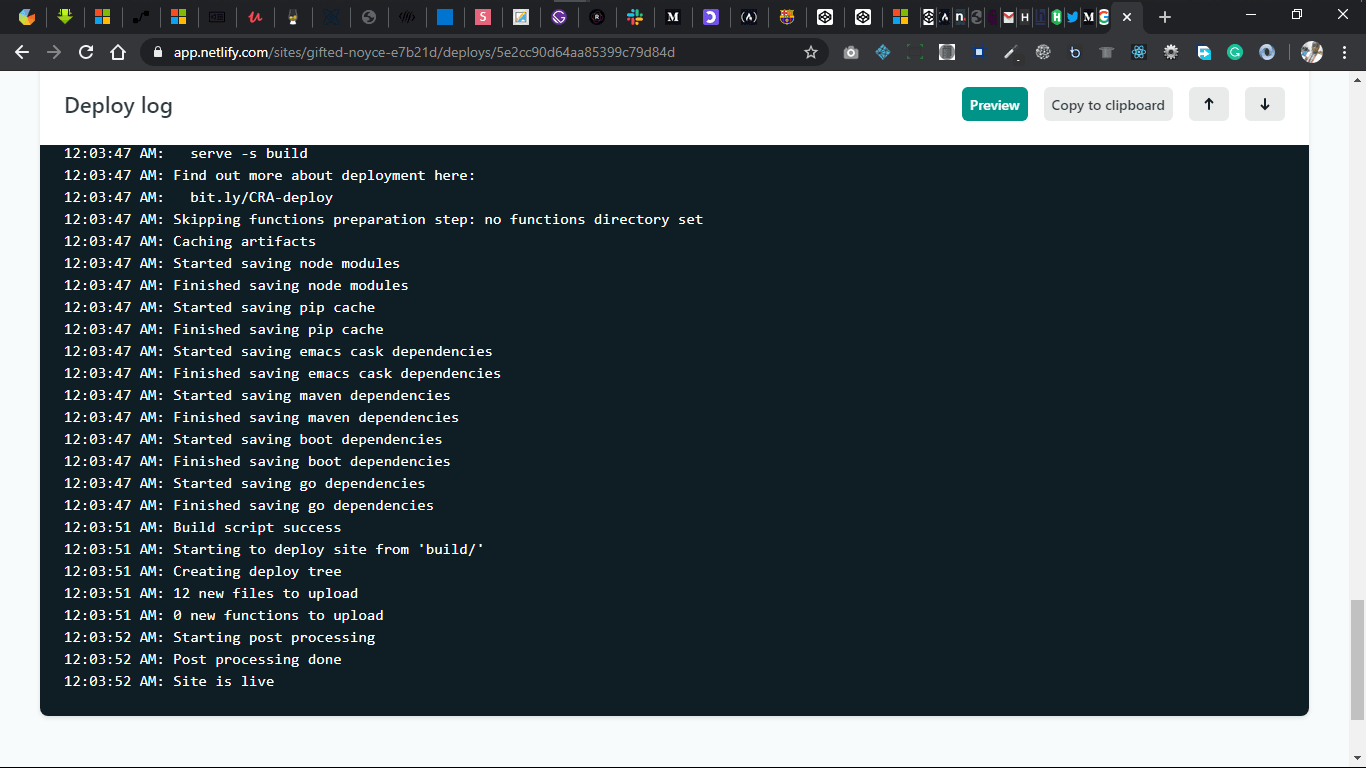
Task: Reload the Netlify deploy page
Action: [x=86, y=53]
